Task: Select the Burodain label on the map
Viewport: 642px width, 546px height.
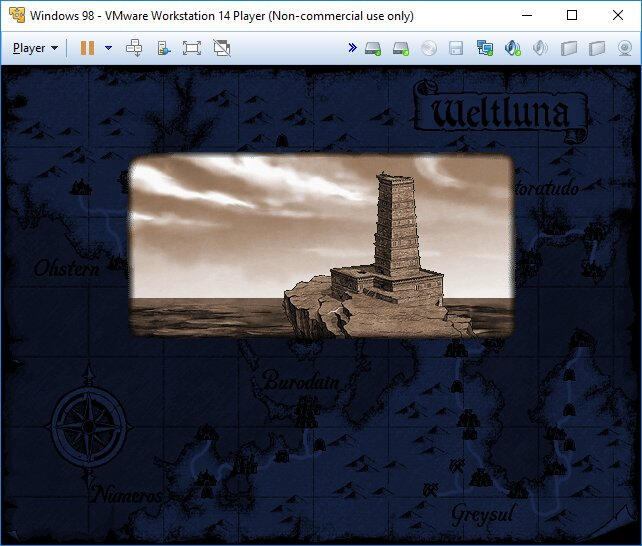Action: (x=301, y=381)
